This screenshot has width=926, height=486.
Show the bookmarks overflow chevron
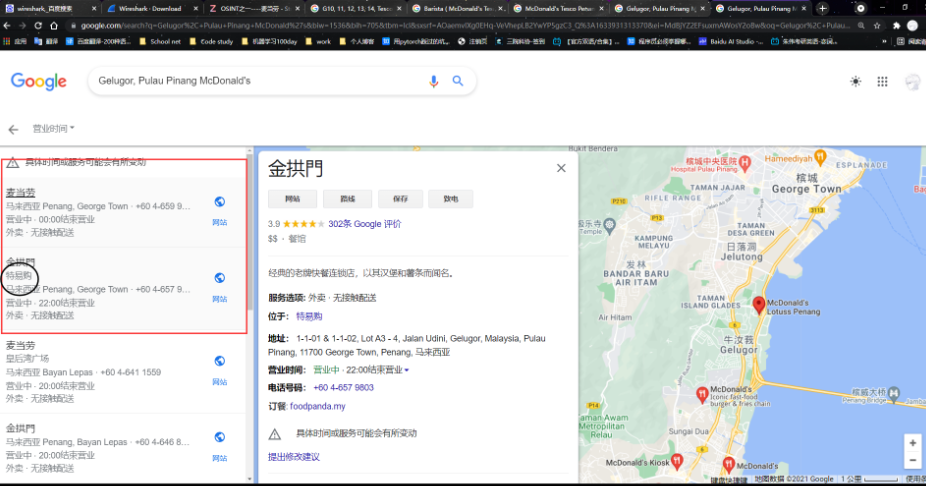tap(884, 41)
